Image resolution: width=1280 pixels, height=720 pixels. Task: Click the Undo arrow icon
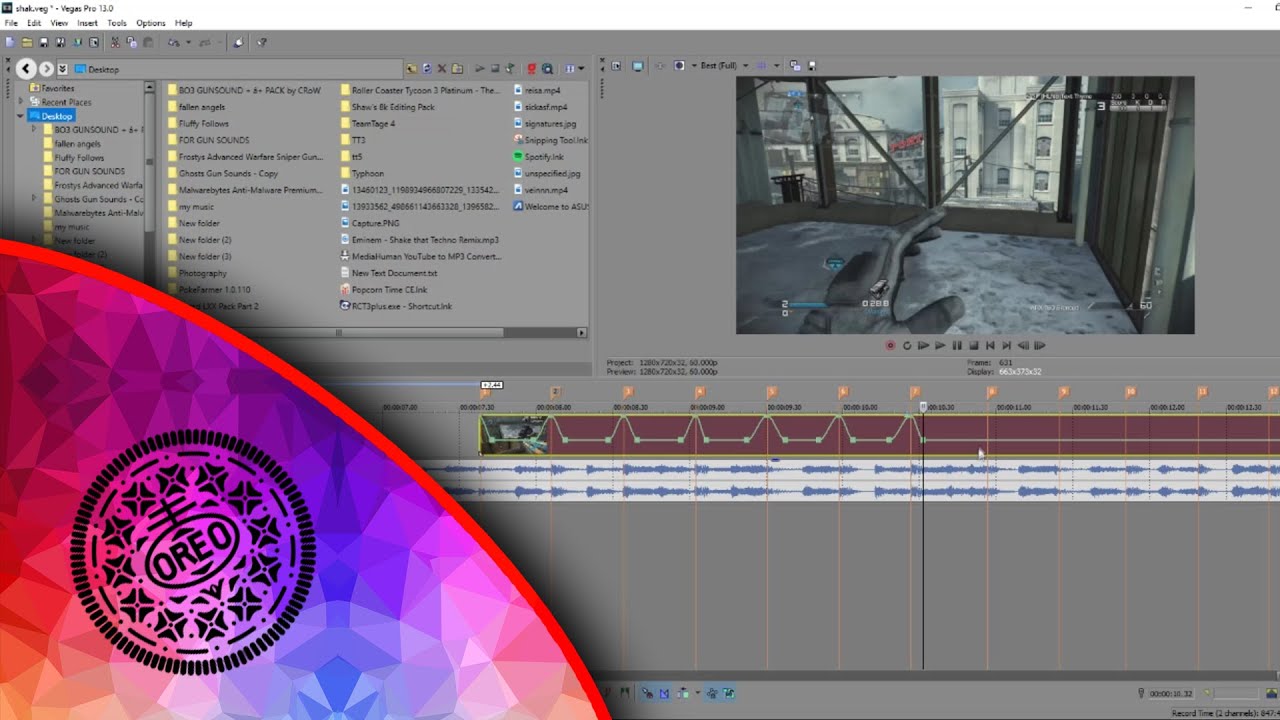173,42
